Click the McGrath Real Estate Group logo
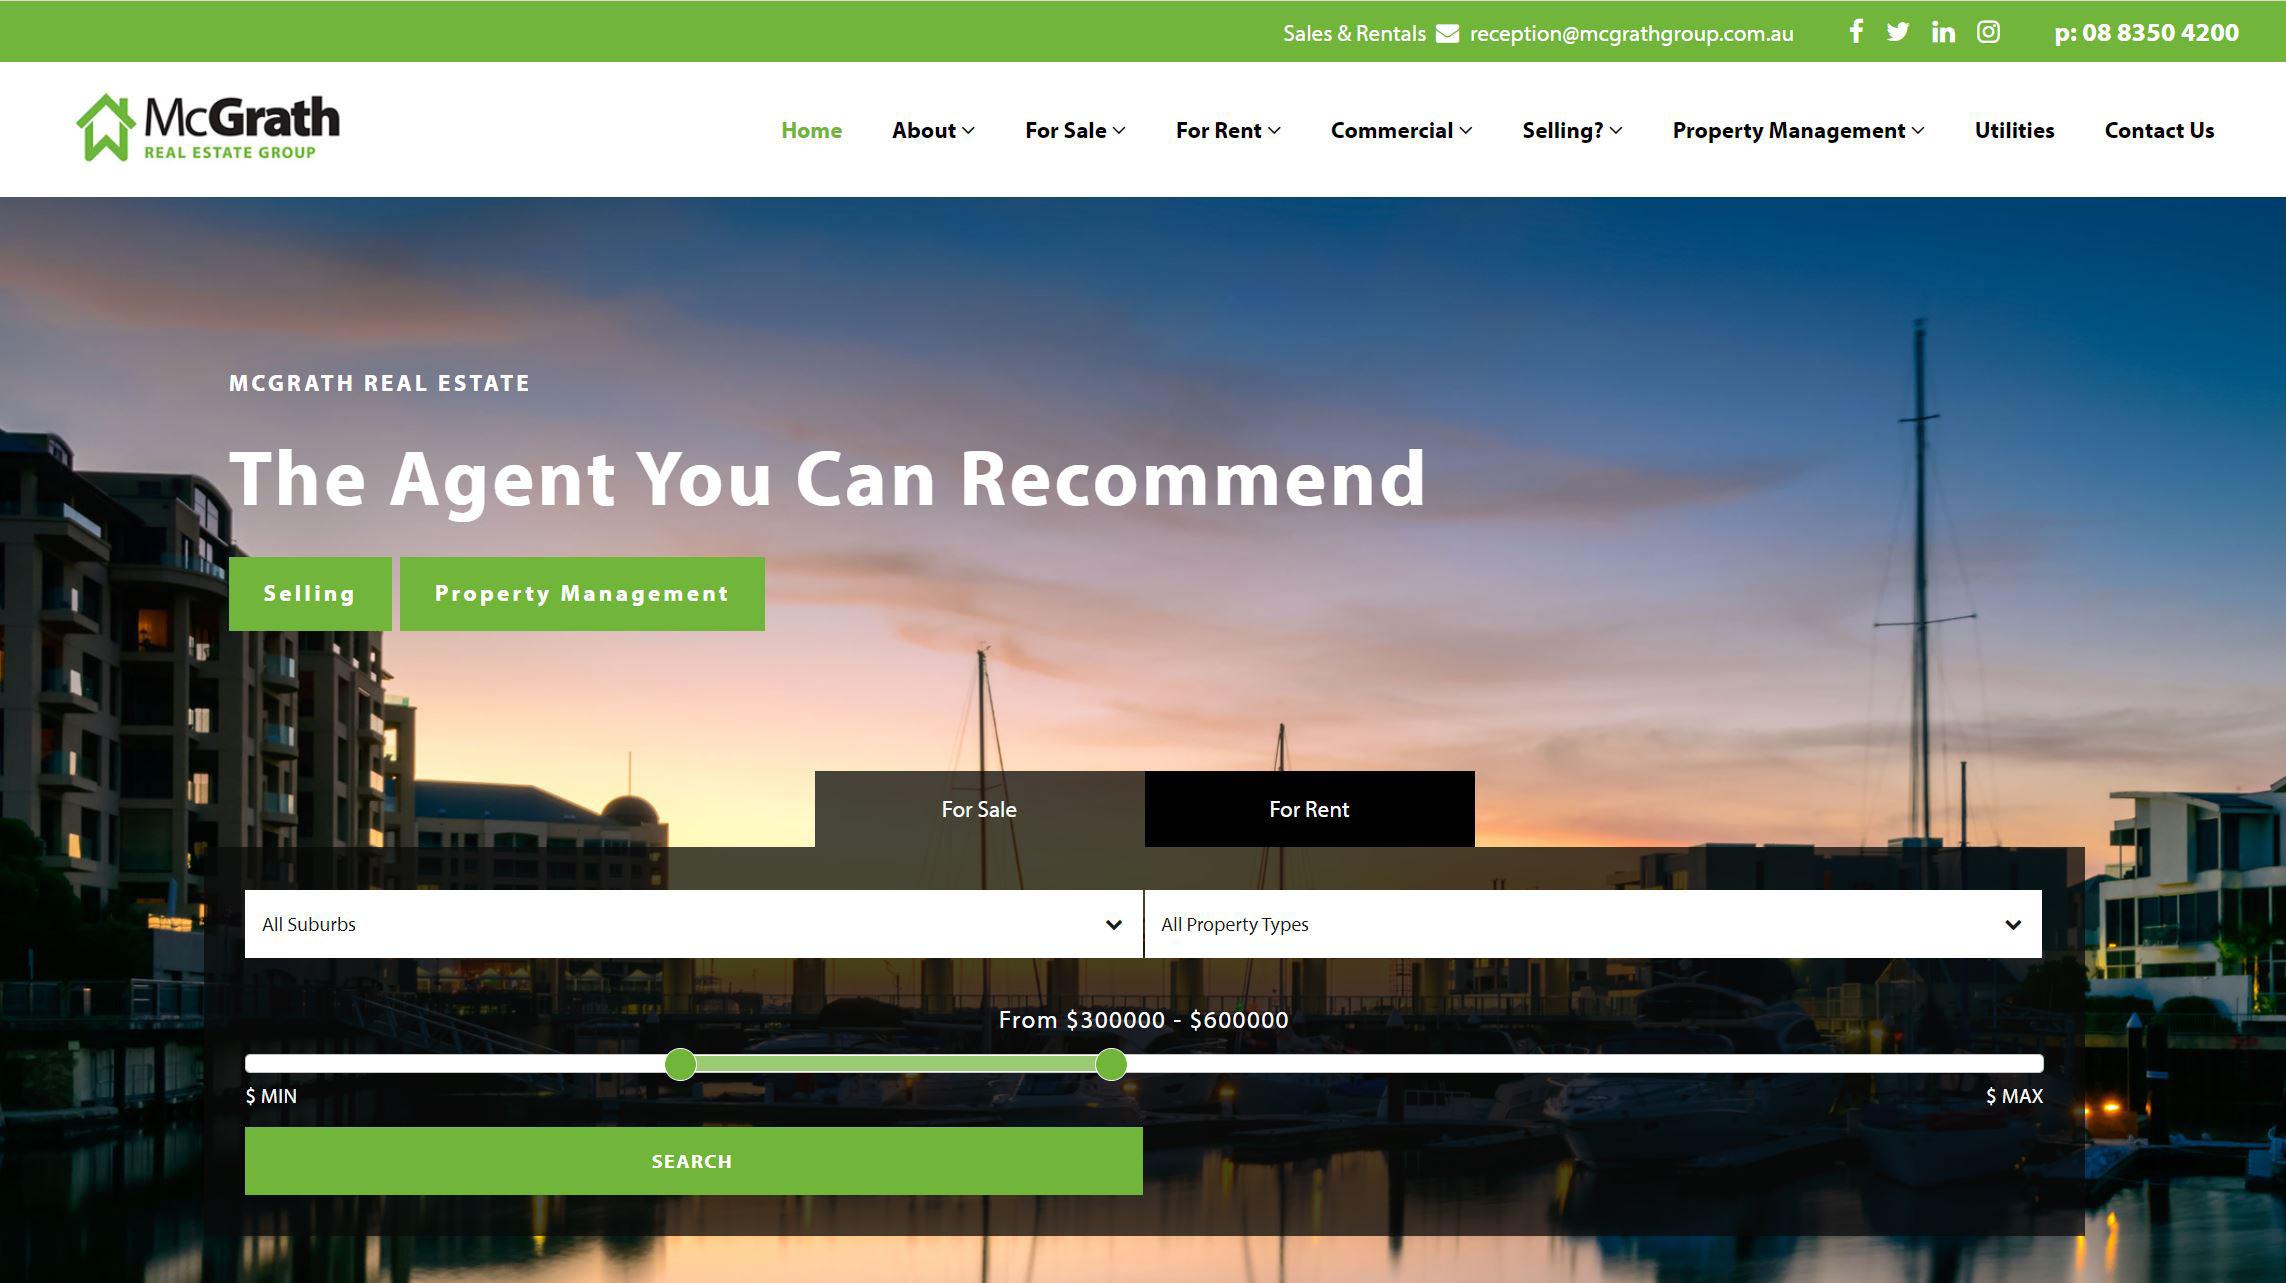The height and width of the screenshot is (1283, 2286). coord(208,128)
